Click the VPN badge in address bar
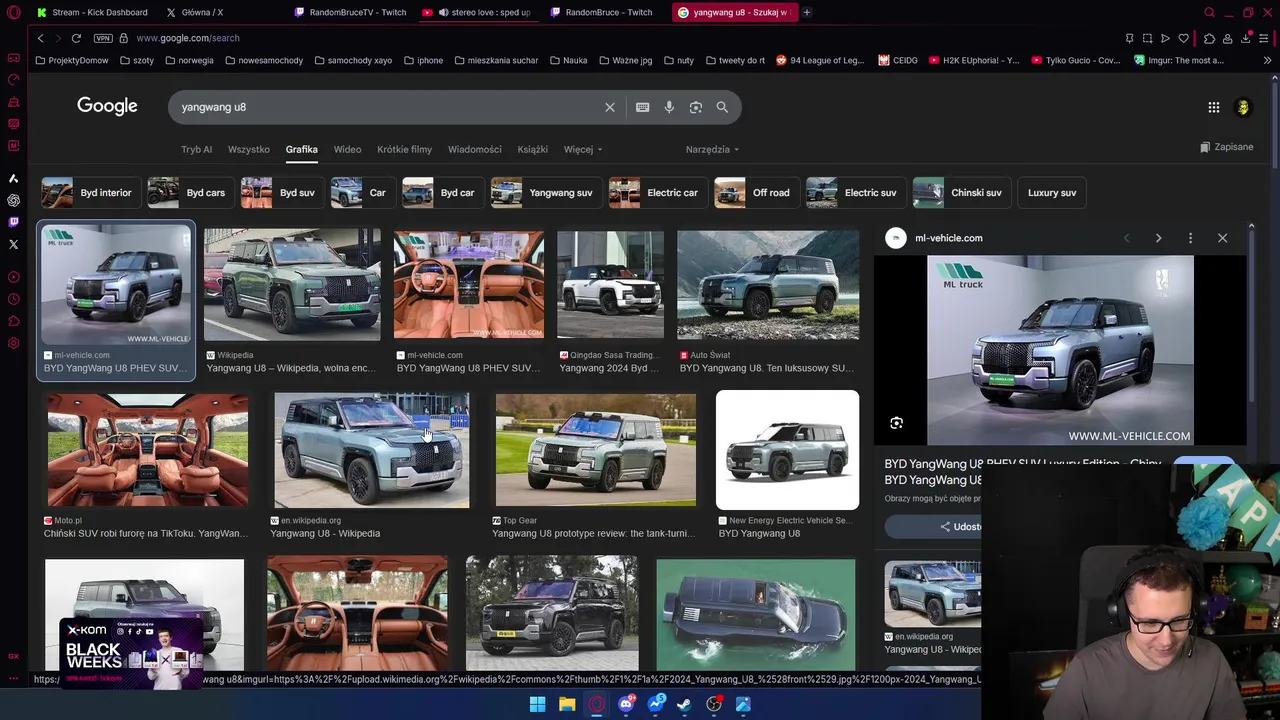 click(103, 38)
